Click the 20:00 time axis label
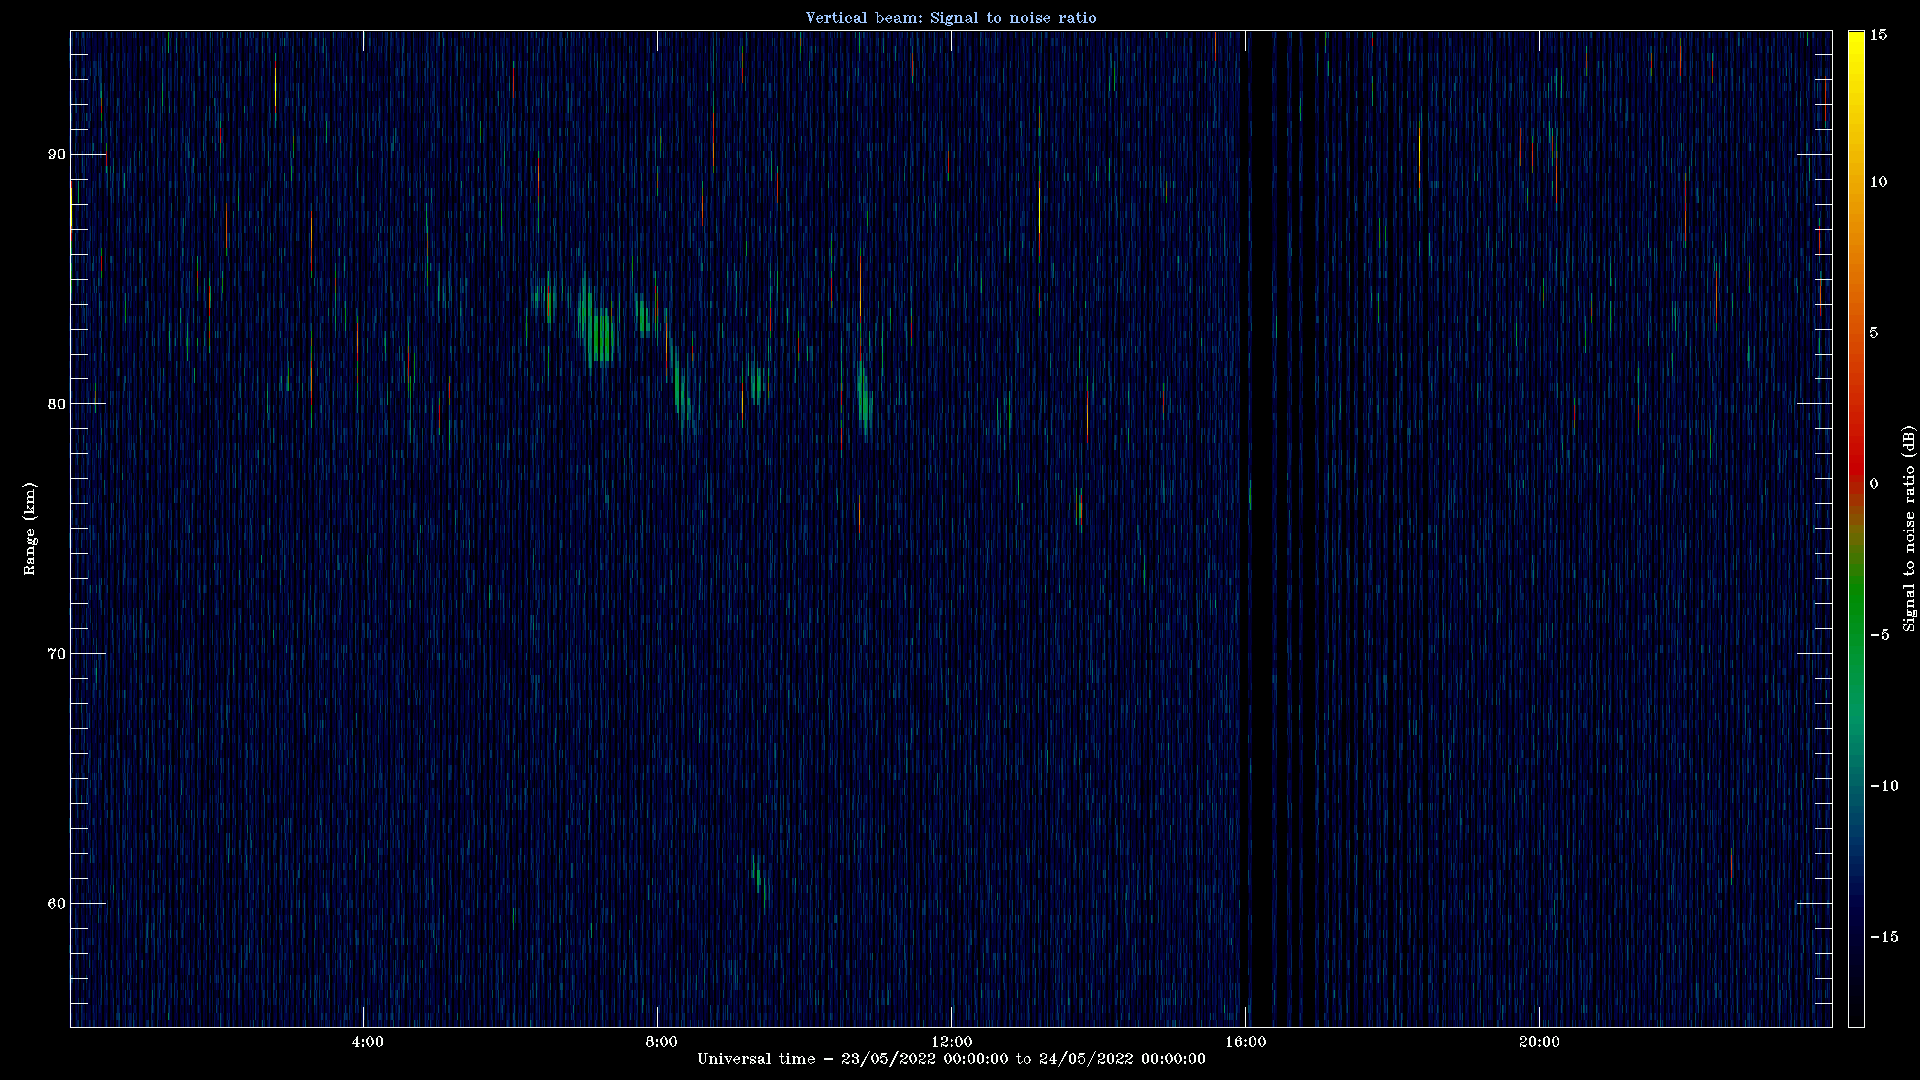 coord(1539,1042)
